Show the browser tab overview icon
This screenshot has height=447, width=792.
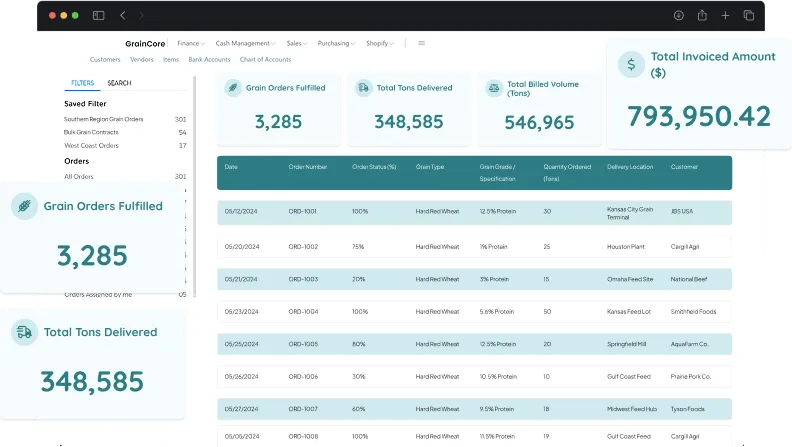tap(749, 15)
